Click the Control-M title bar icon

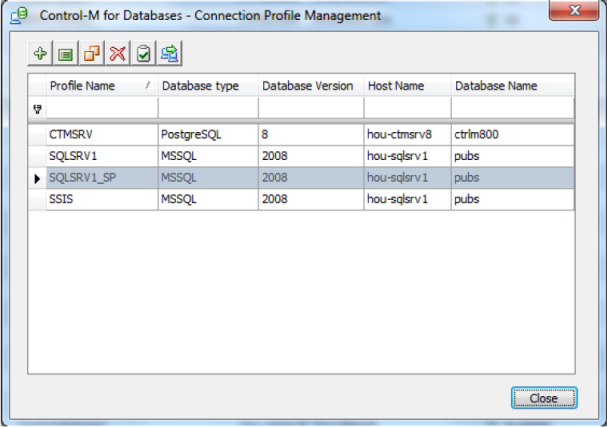(19, 16)
